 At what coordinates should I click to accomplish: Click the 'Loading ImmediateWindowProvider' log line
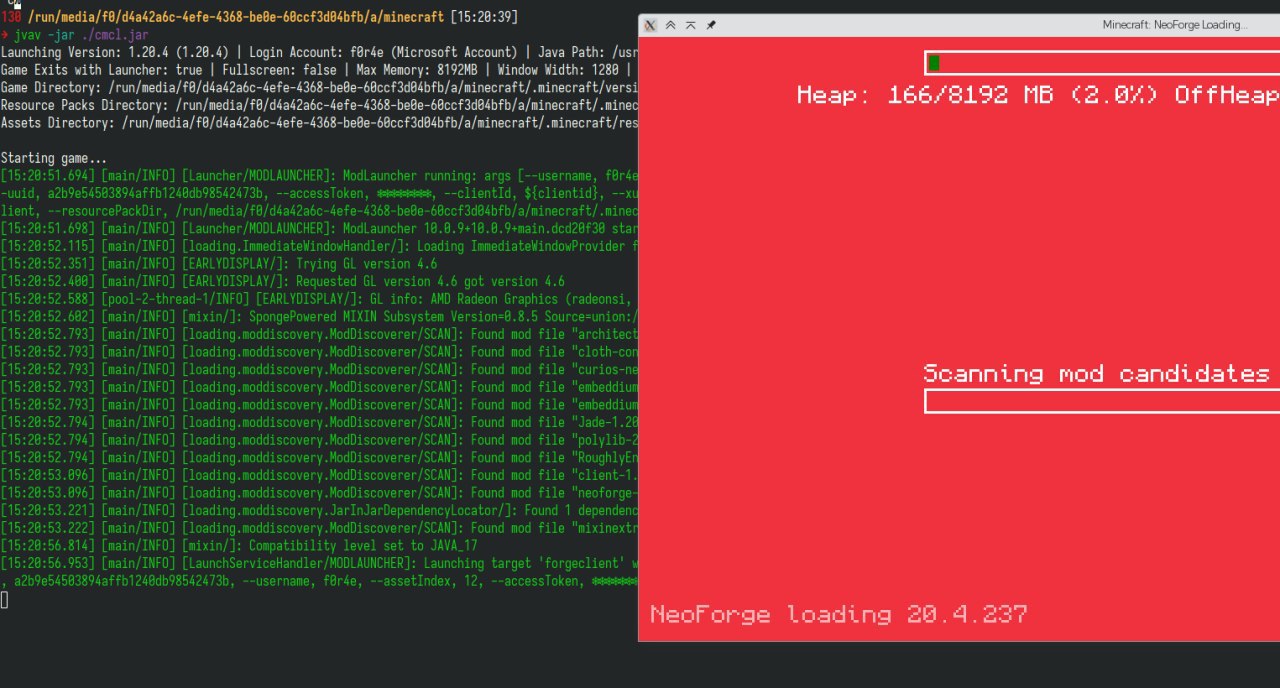click(319, 246)
